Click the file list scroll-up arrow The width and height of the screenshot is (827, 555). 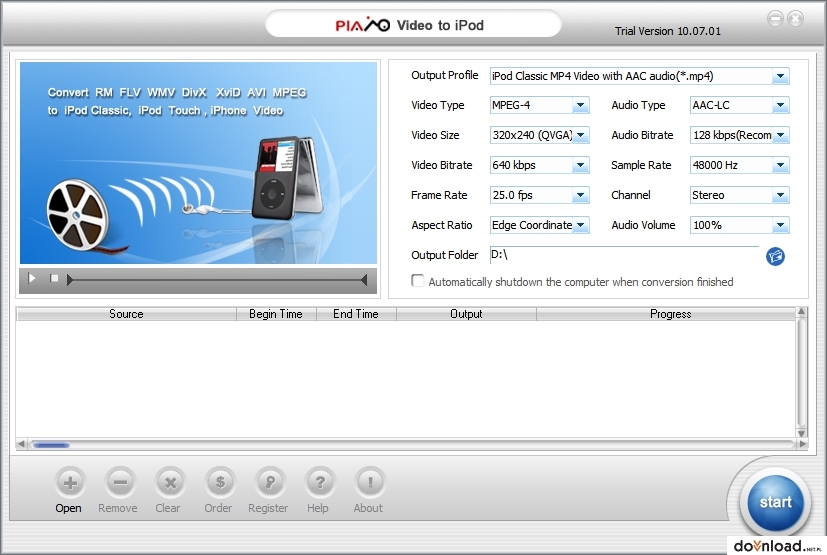[x=801, y=312]
